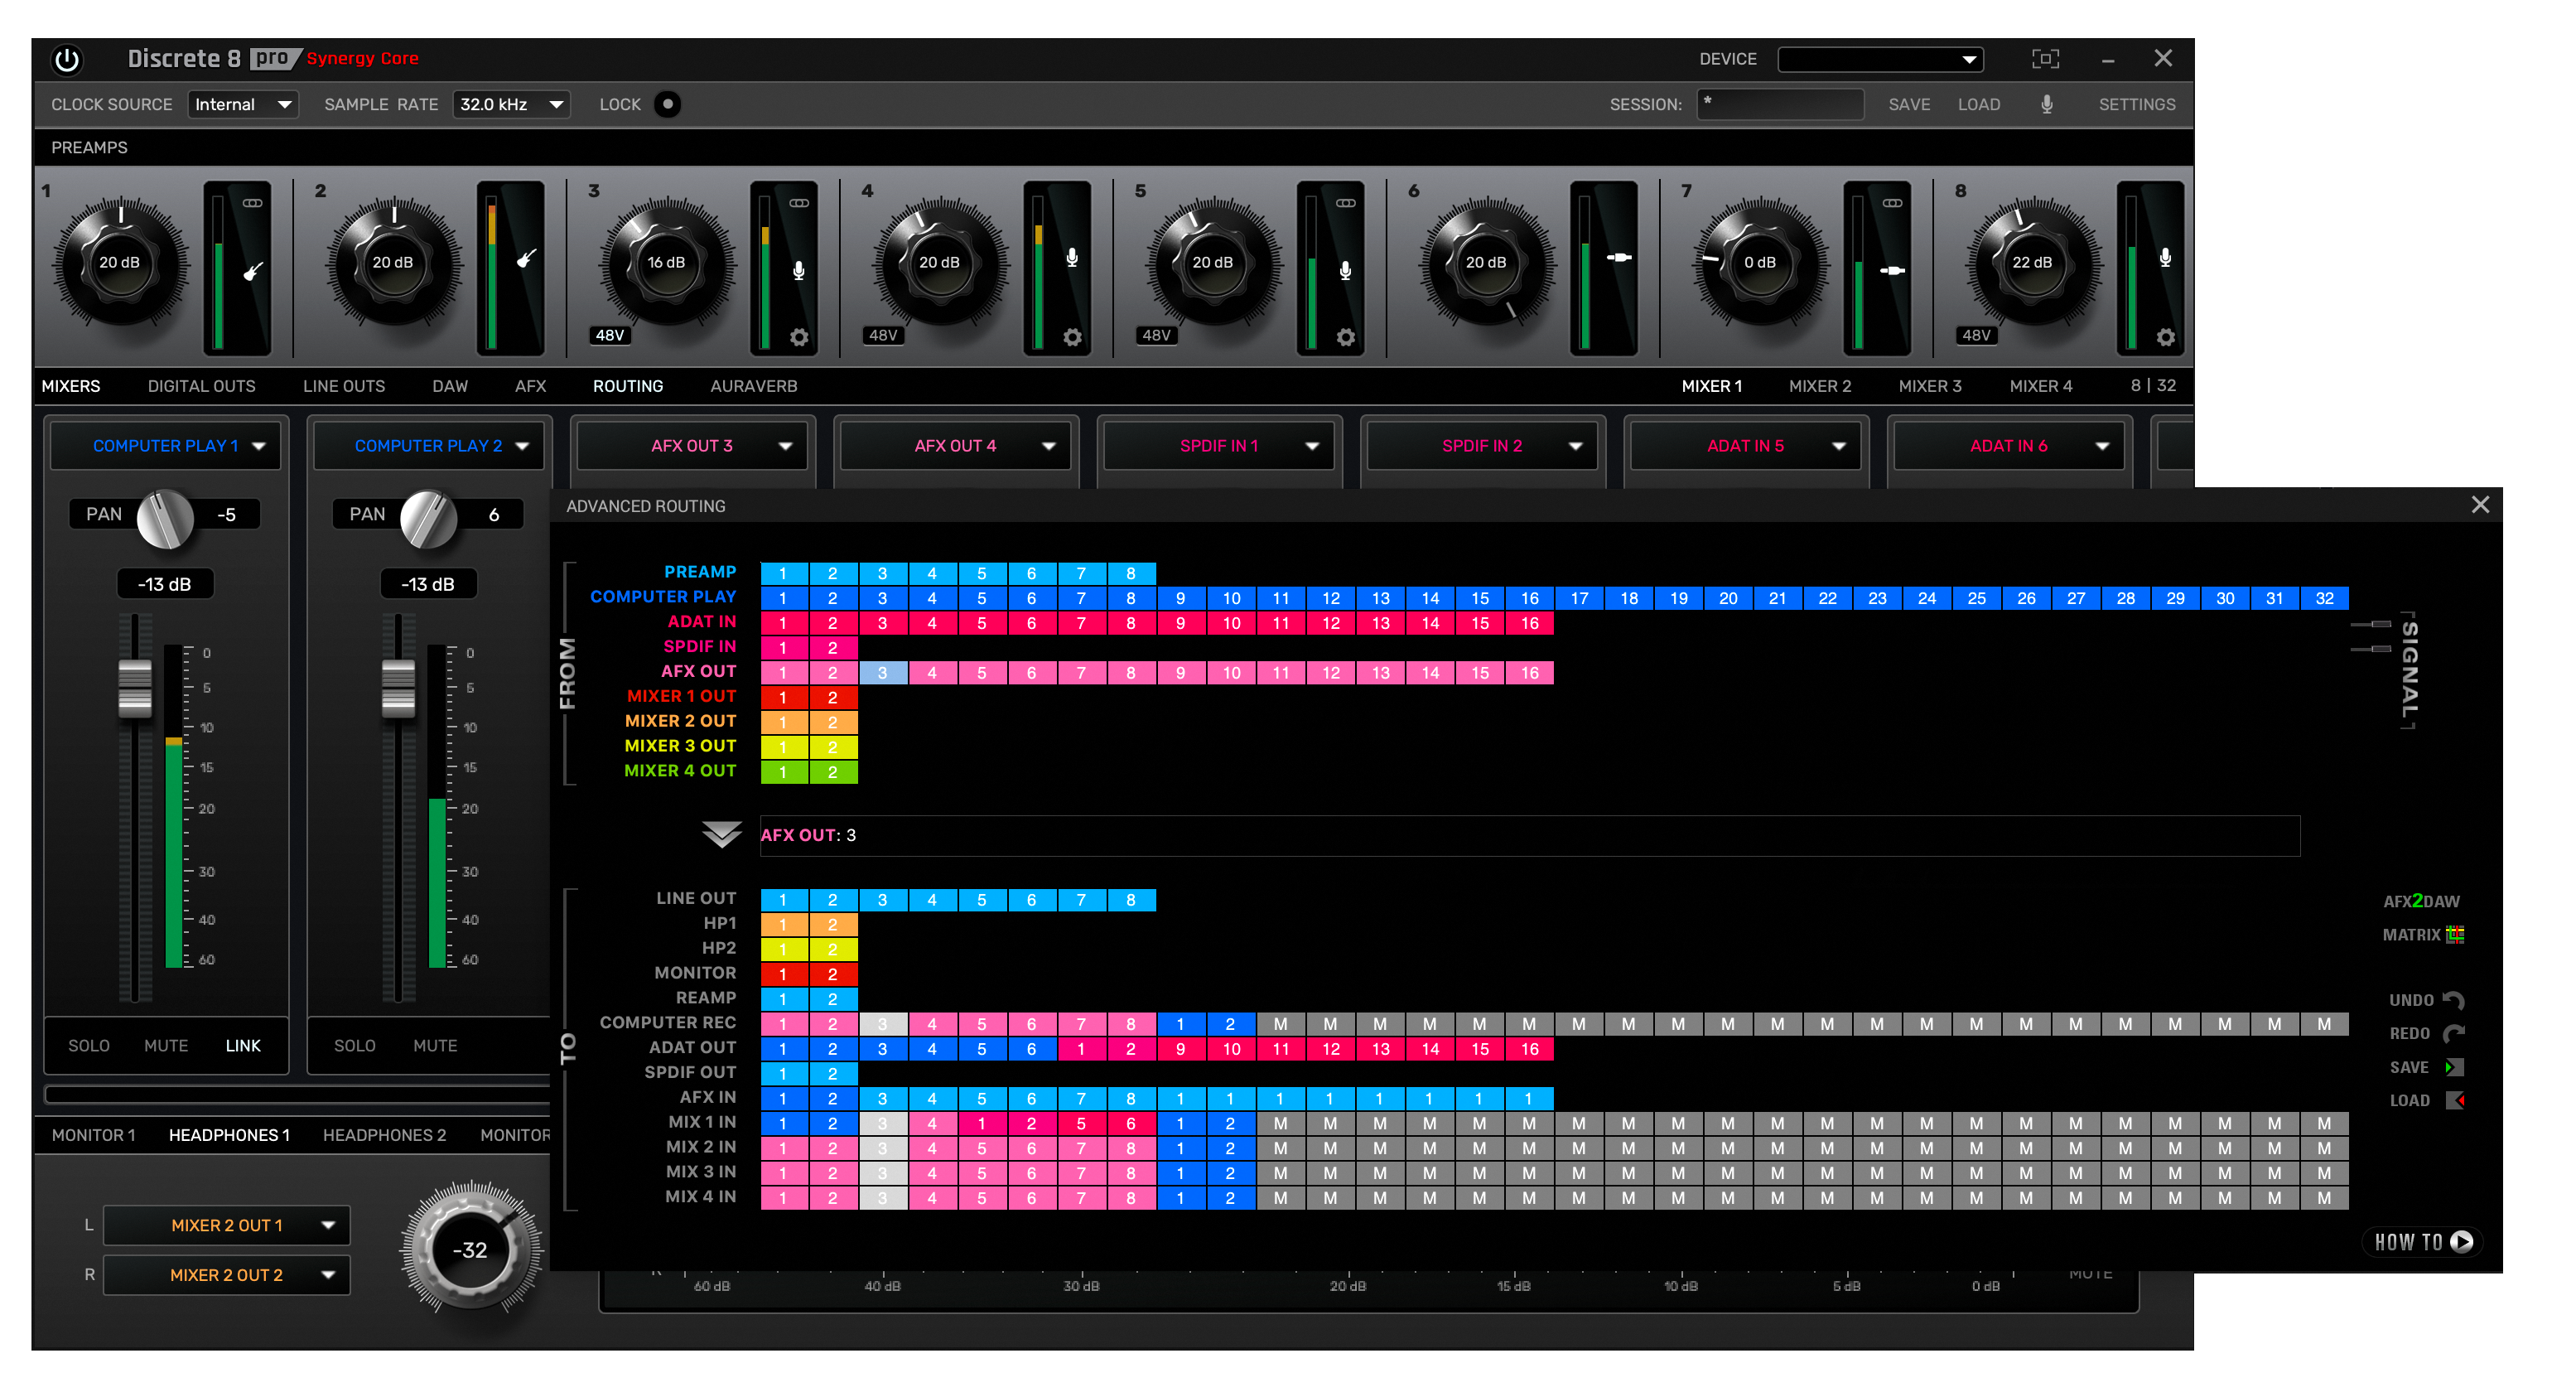Image resolution: width=2576 pixels, height=1392 pixels.
Task: Switch to the DIGITAL OUTS tab
Action: pyautogui.click(x=201, y=386)
